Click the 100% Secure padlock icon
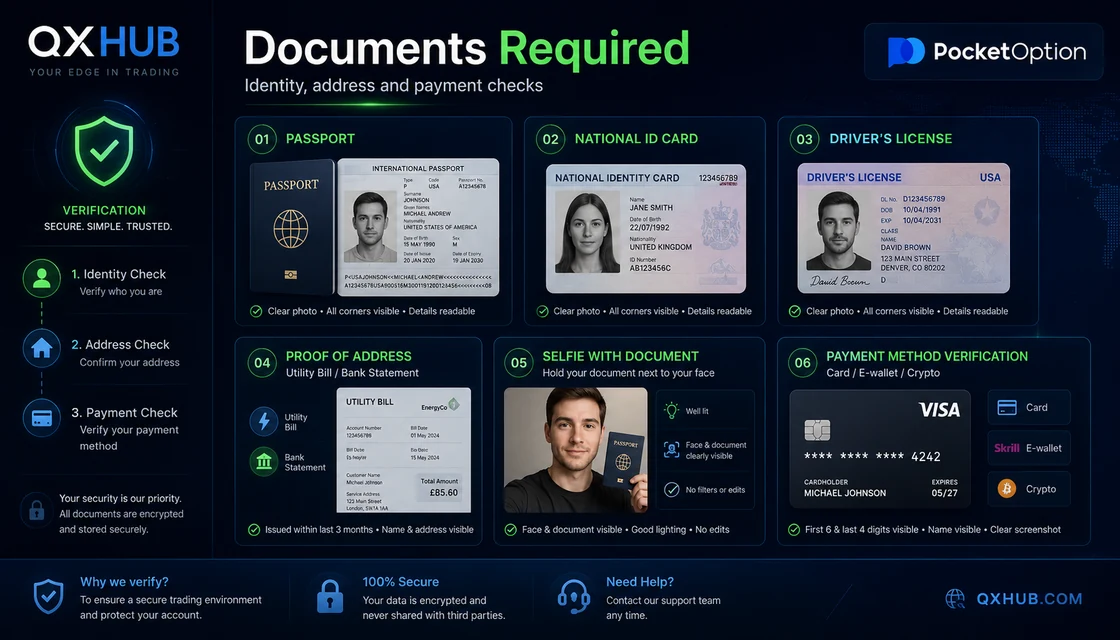 coord(330,596)
